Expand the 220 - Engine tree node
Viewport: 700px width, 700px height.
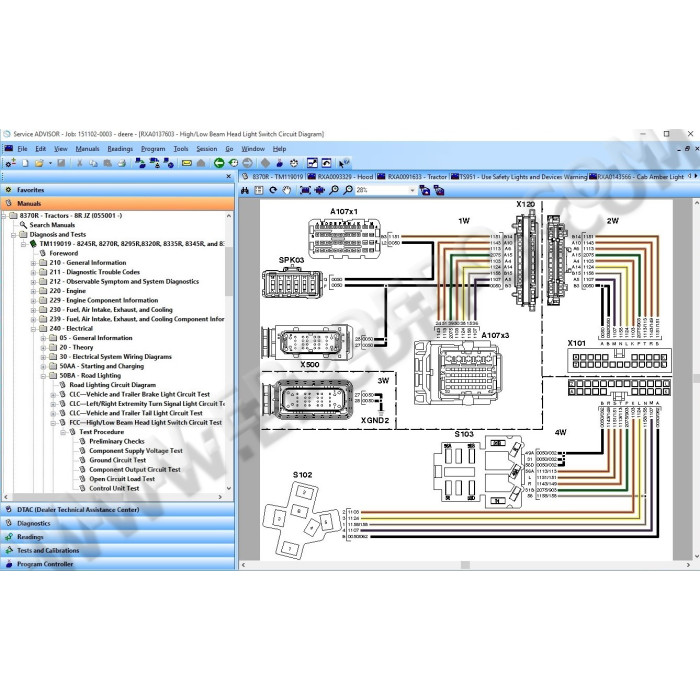33,292
